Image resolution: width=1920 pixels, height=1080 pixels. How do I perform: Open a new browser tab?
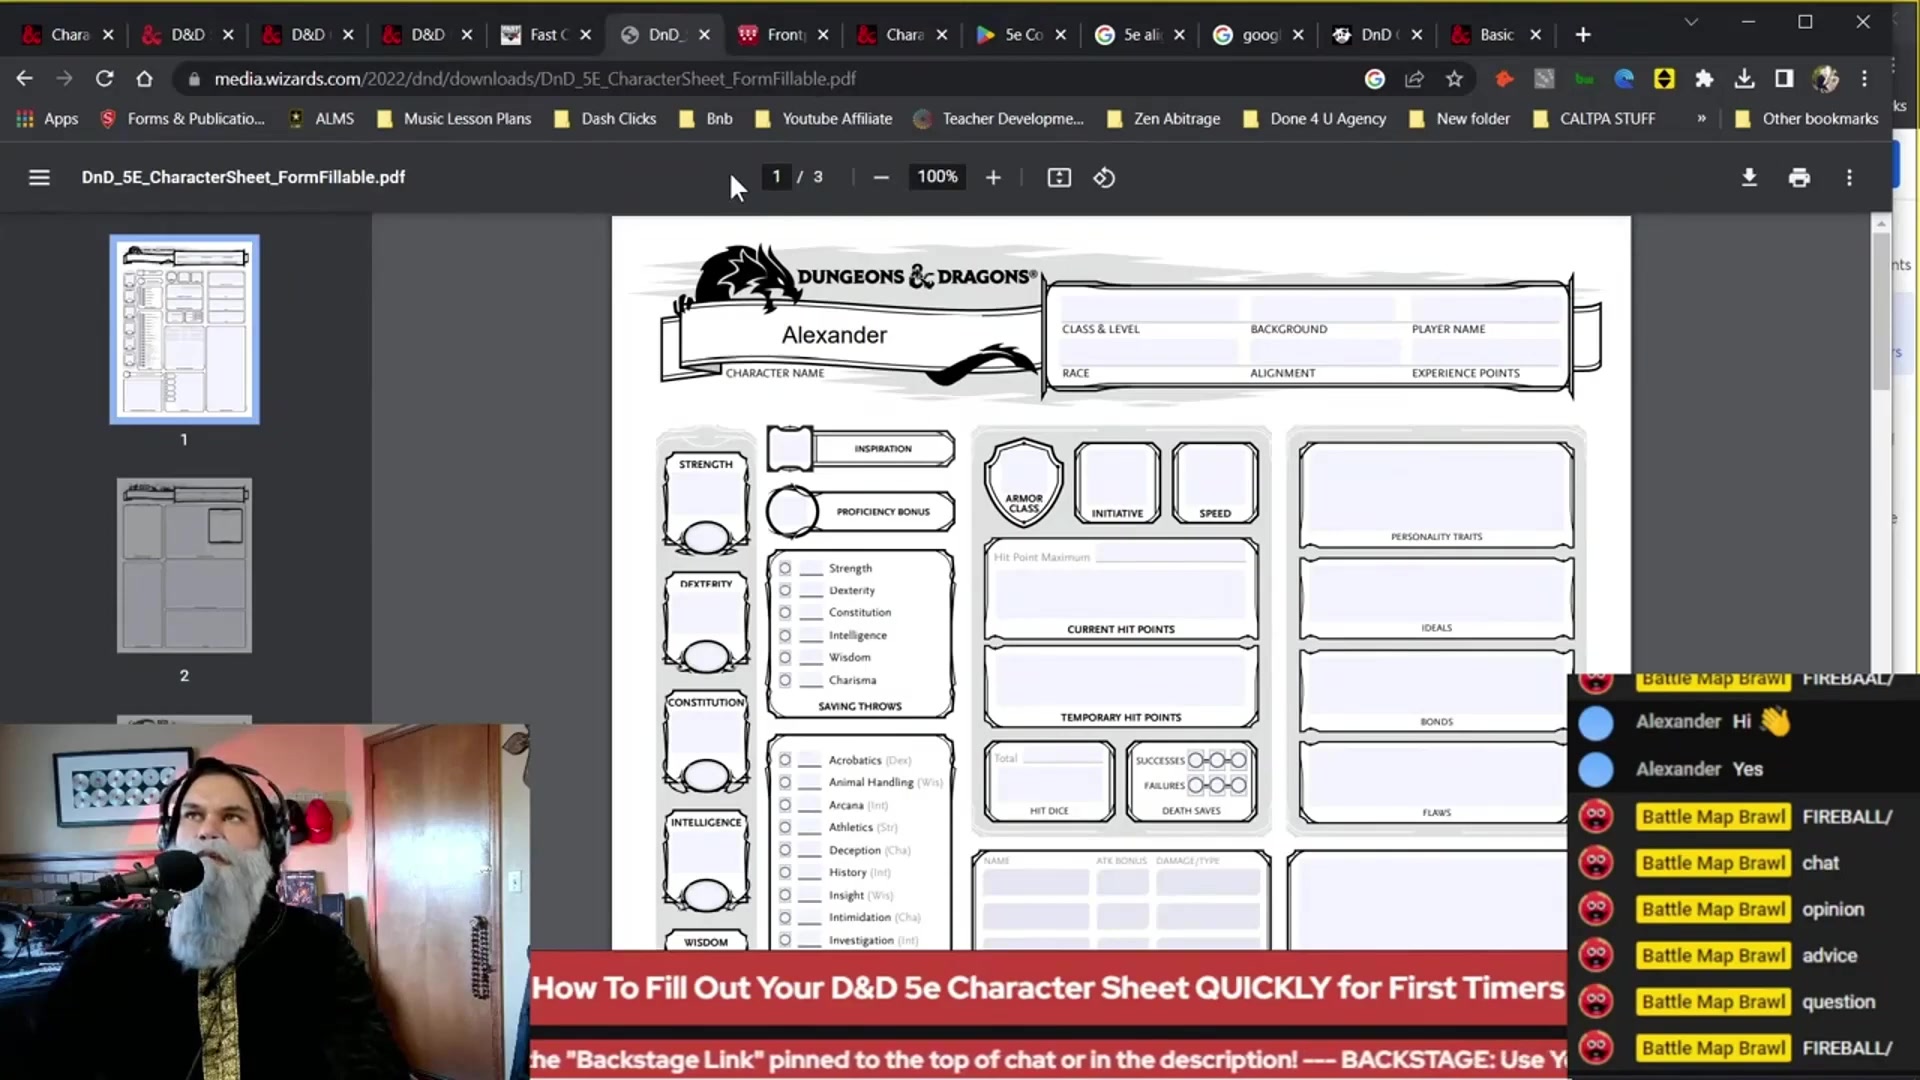(1582, 35)
